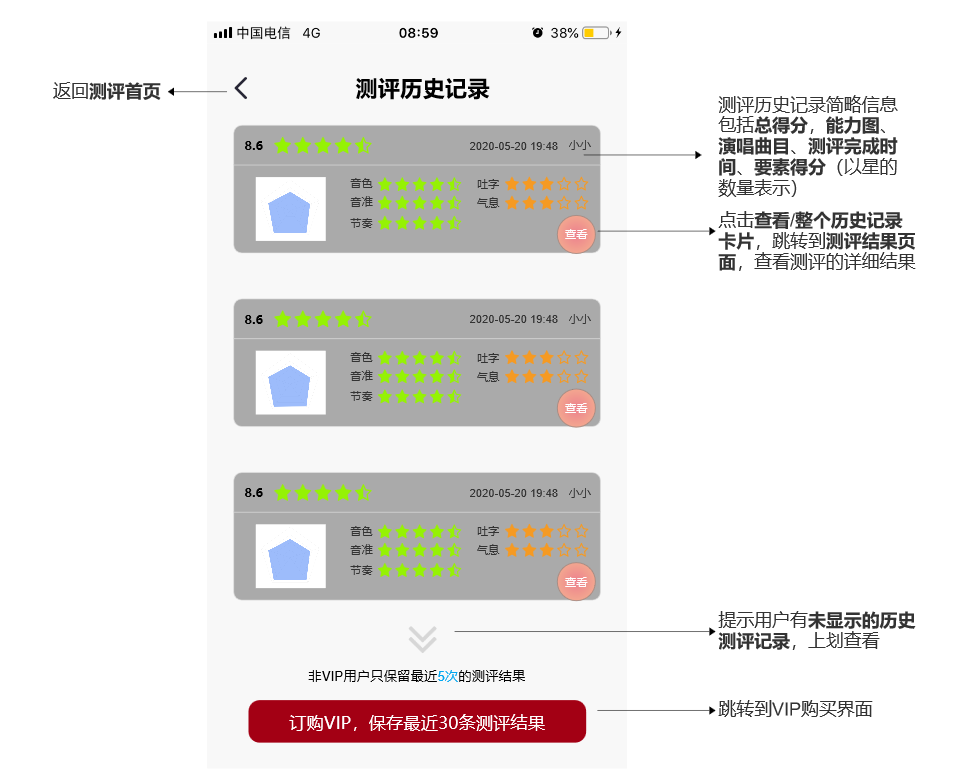Click the 非VIP用户只保留最近 notice text
The image size is (978, 783).
click(372, 676)
